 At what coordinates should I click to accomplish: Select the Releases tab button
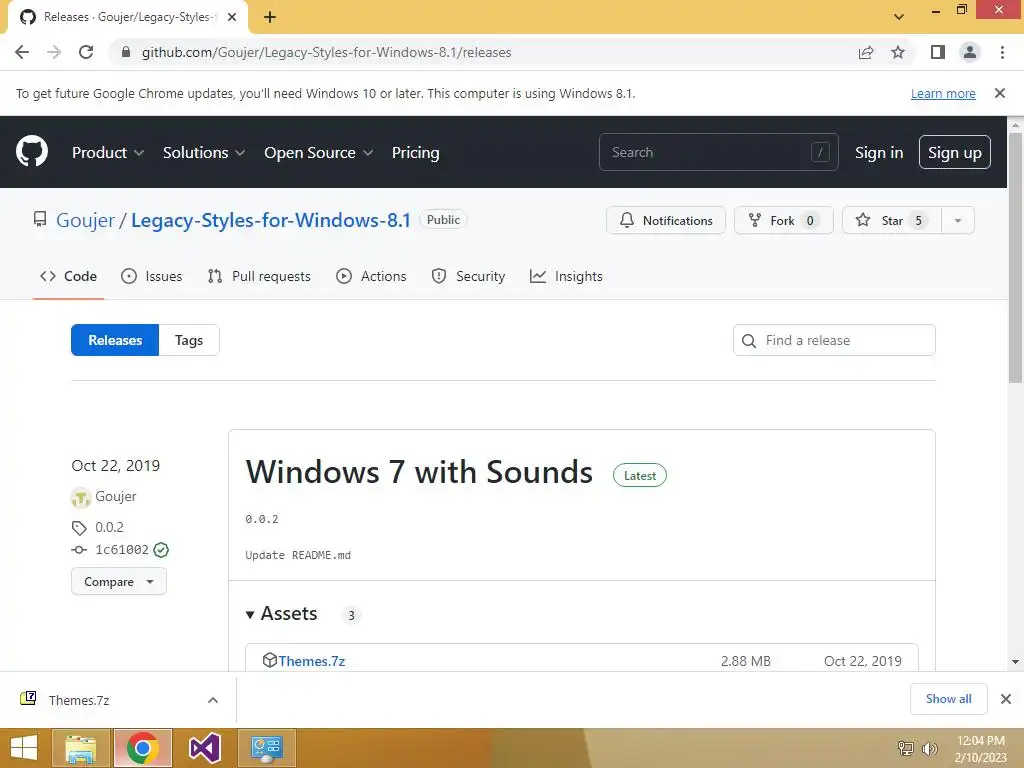(x=115, y=340)
